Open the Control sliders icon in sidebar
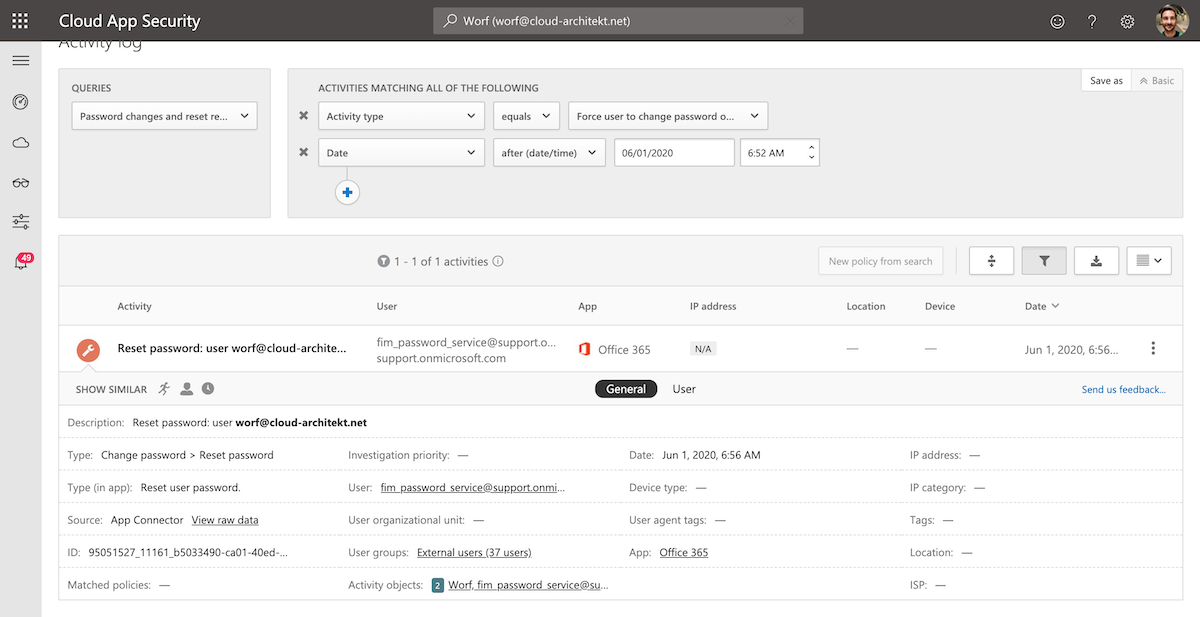Screen dimensions: 1200x617 pyautogui.click(x=20, y=222)
